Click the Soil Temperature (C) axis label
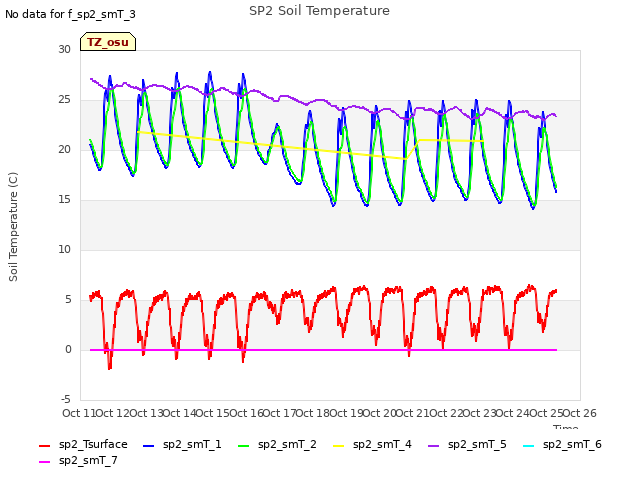Image resolution: width=640 pixels, height=480 pixels. point(13,227)
